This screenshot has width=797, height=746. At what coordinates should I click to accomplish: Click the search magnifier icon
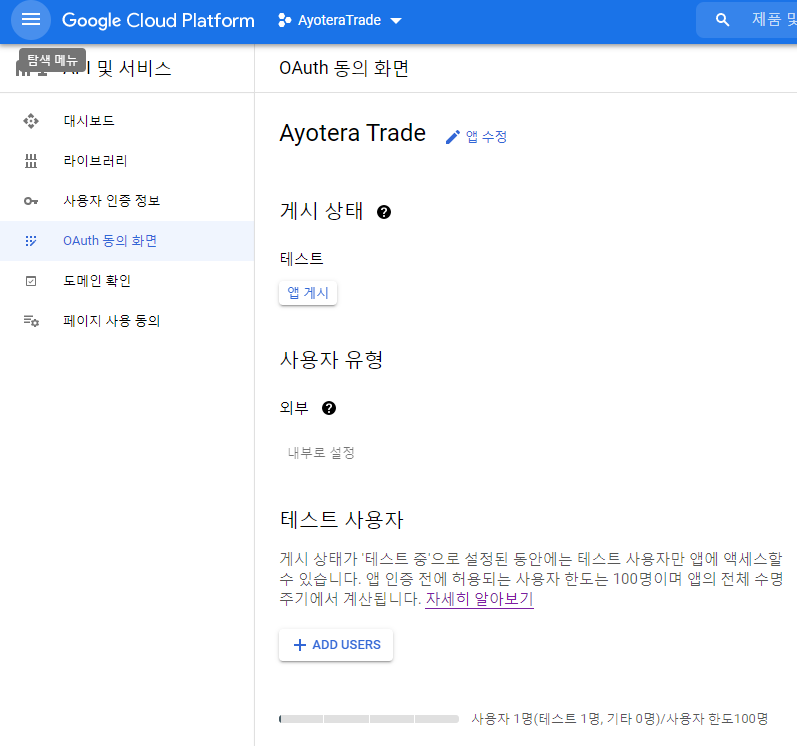tap(722, 20)
